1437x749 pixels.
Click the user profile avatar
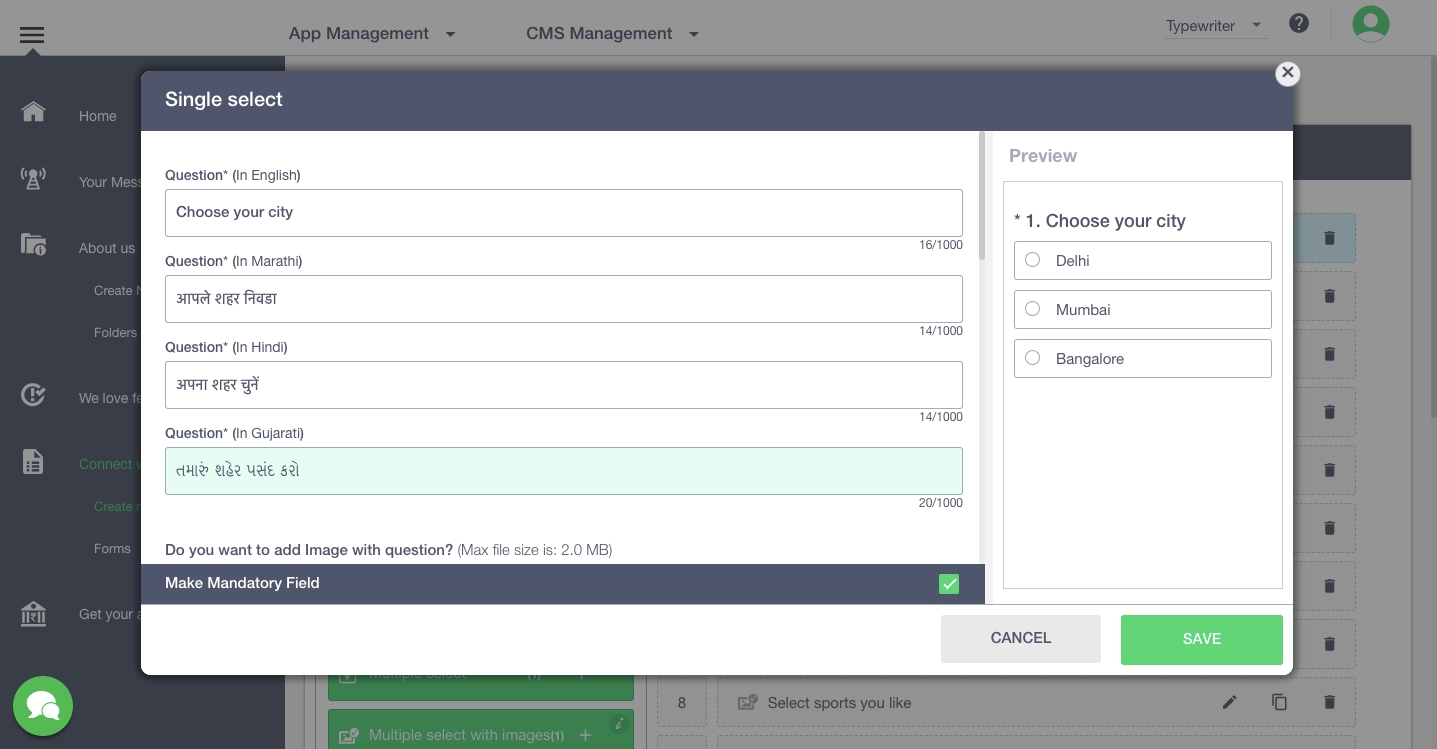point(1370,24)
